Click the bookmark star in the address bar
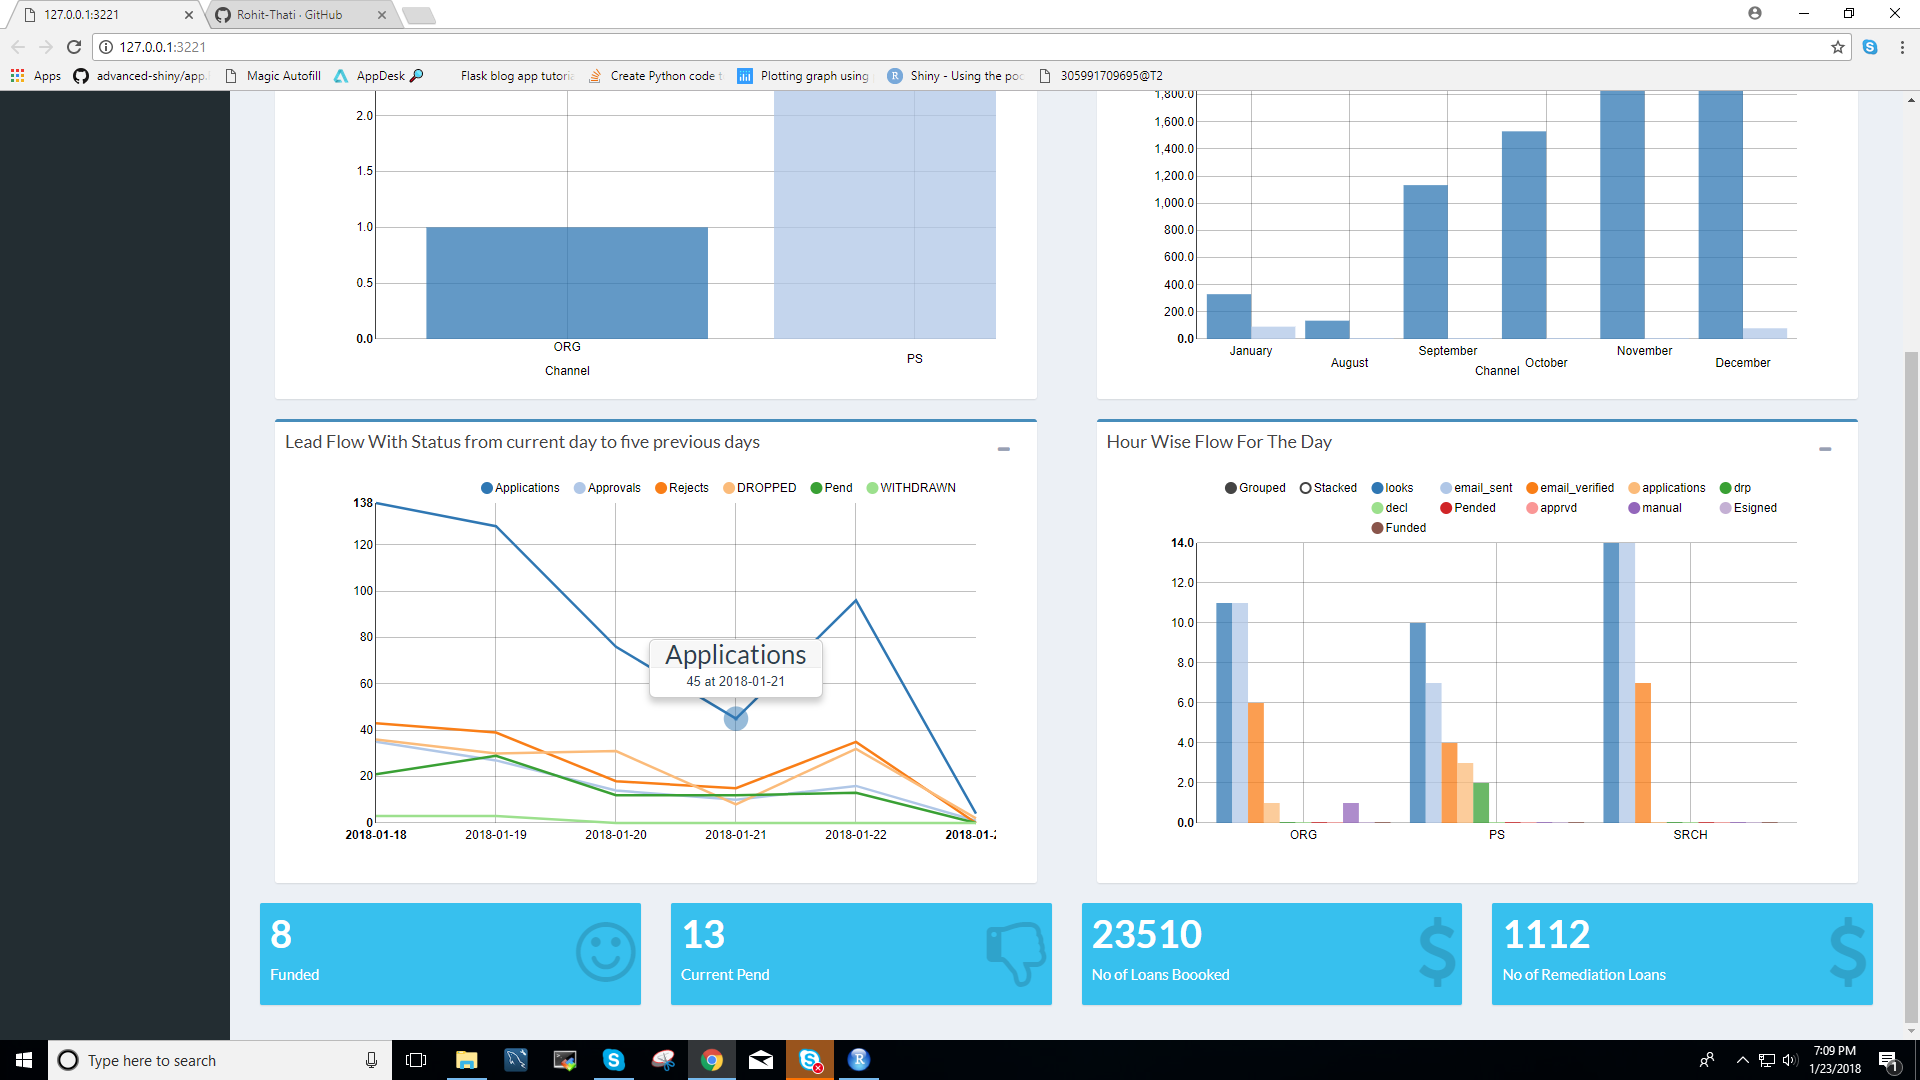Image resolution: width=1920 pixels, height=1080 pixels. point(1837,47)
